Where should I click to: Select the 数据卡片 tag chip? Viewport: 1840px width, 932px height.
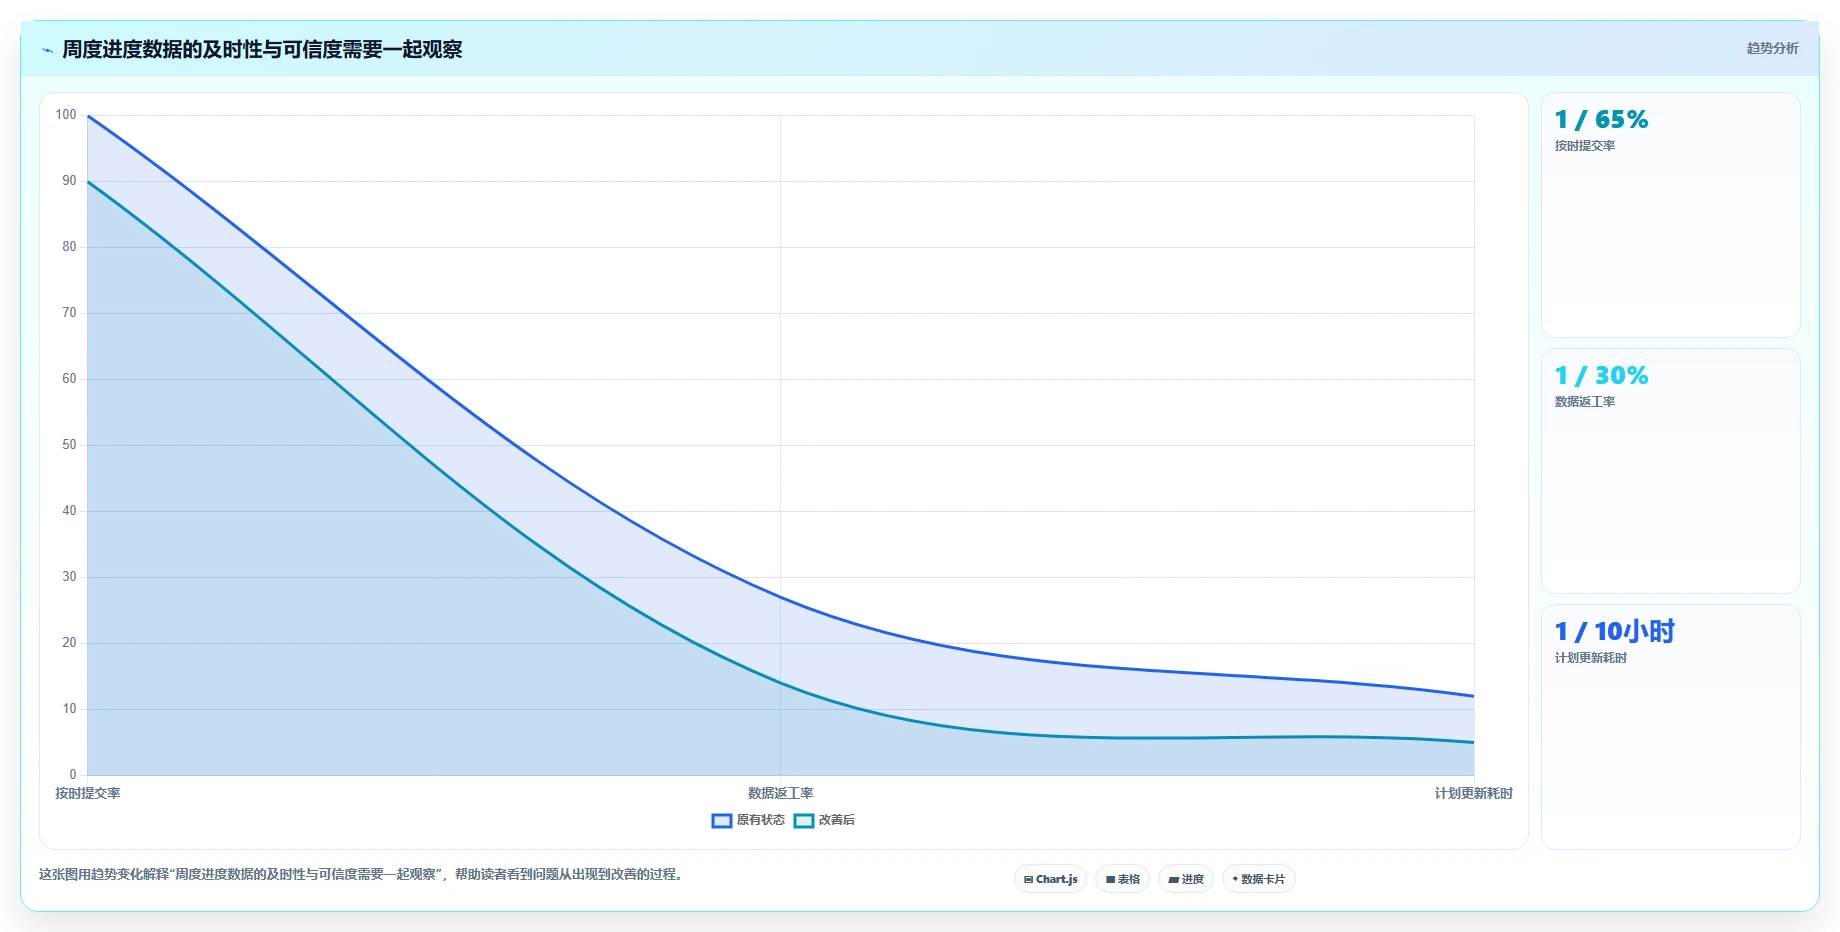pyautogui.click(x=1258, y=879)
